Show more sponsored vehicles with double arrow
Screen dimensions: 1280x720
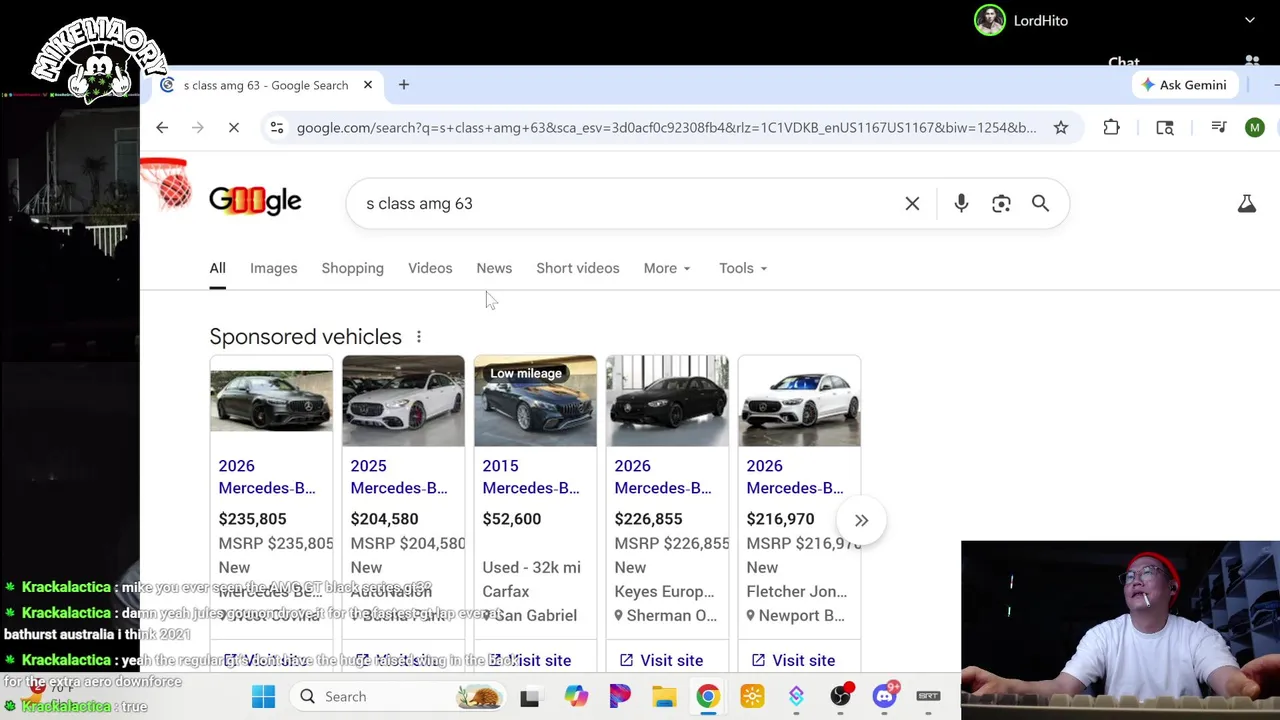tap(862, 520)
